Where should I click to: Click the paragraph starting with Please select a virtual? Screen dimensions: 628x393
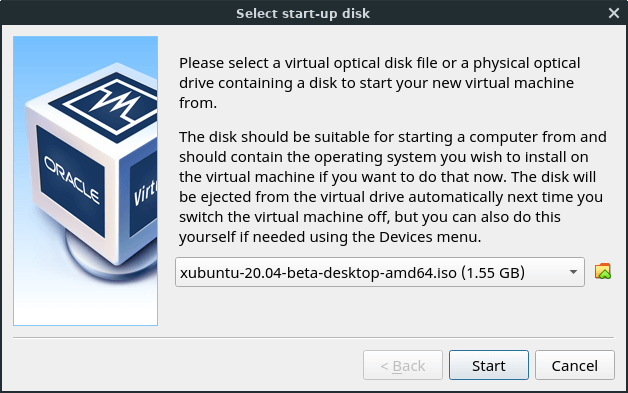[379, 83]
